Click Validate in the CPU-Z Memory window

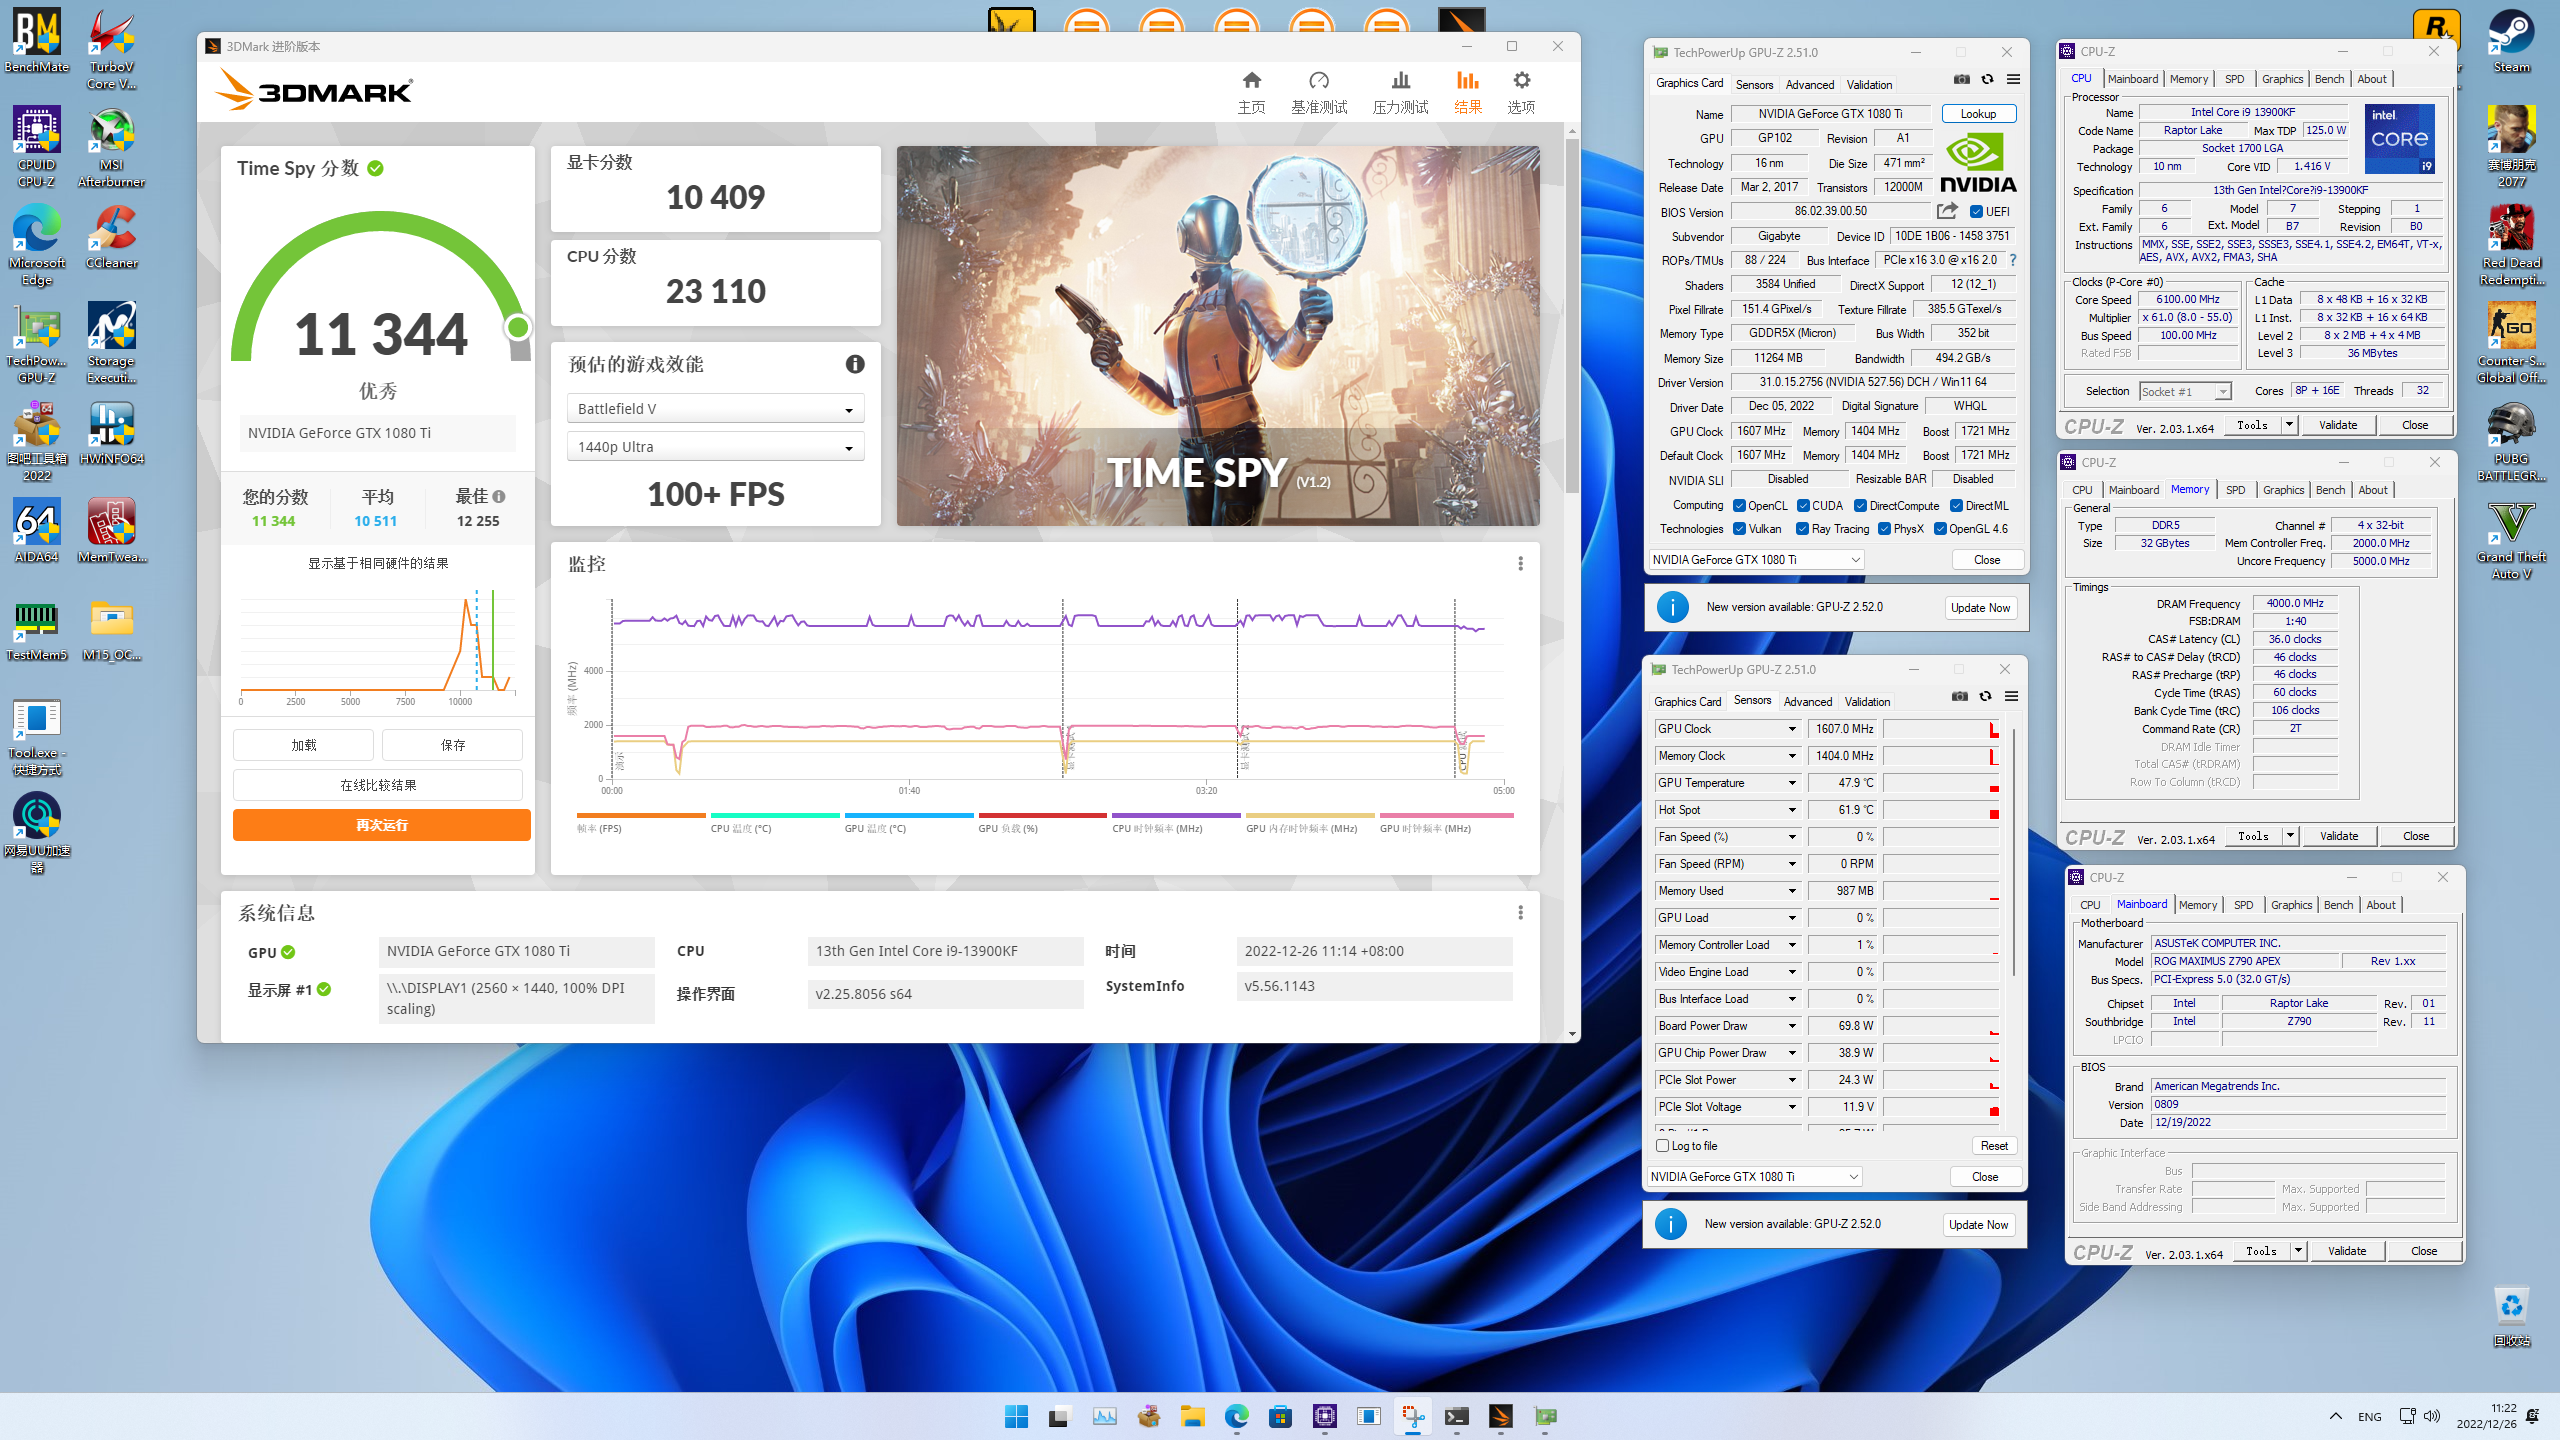point(2338,836)
